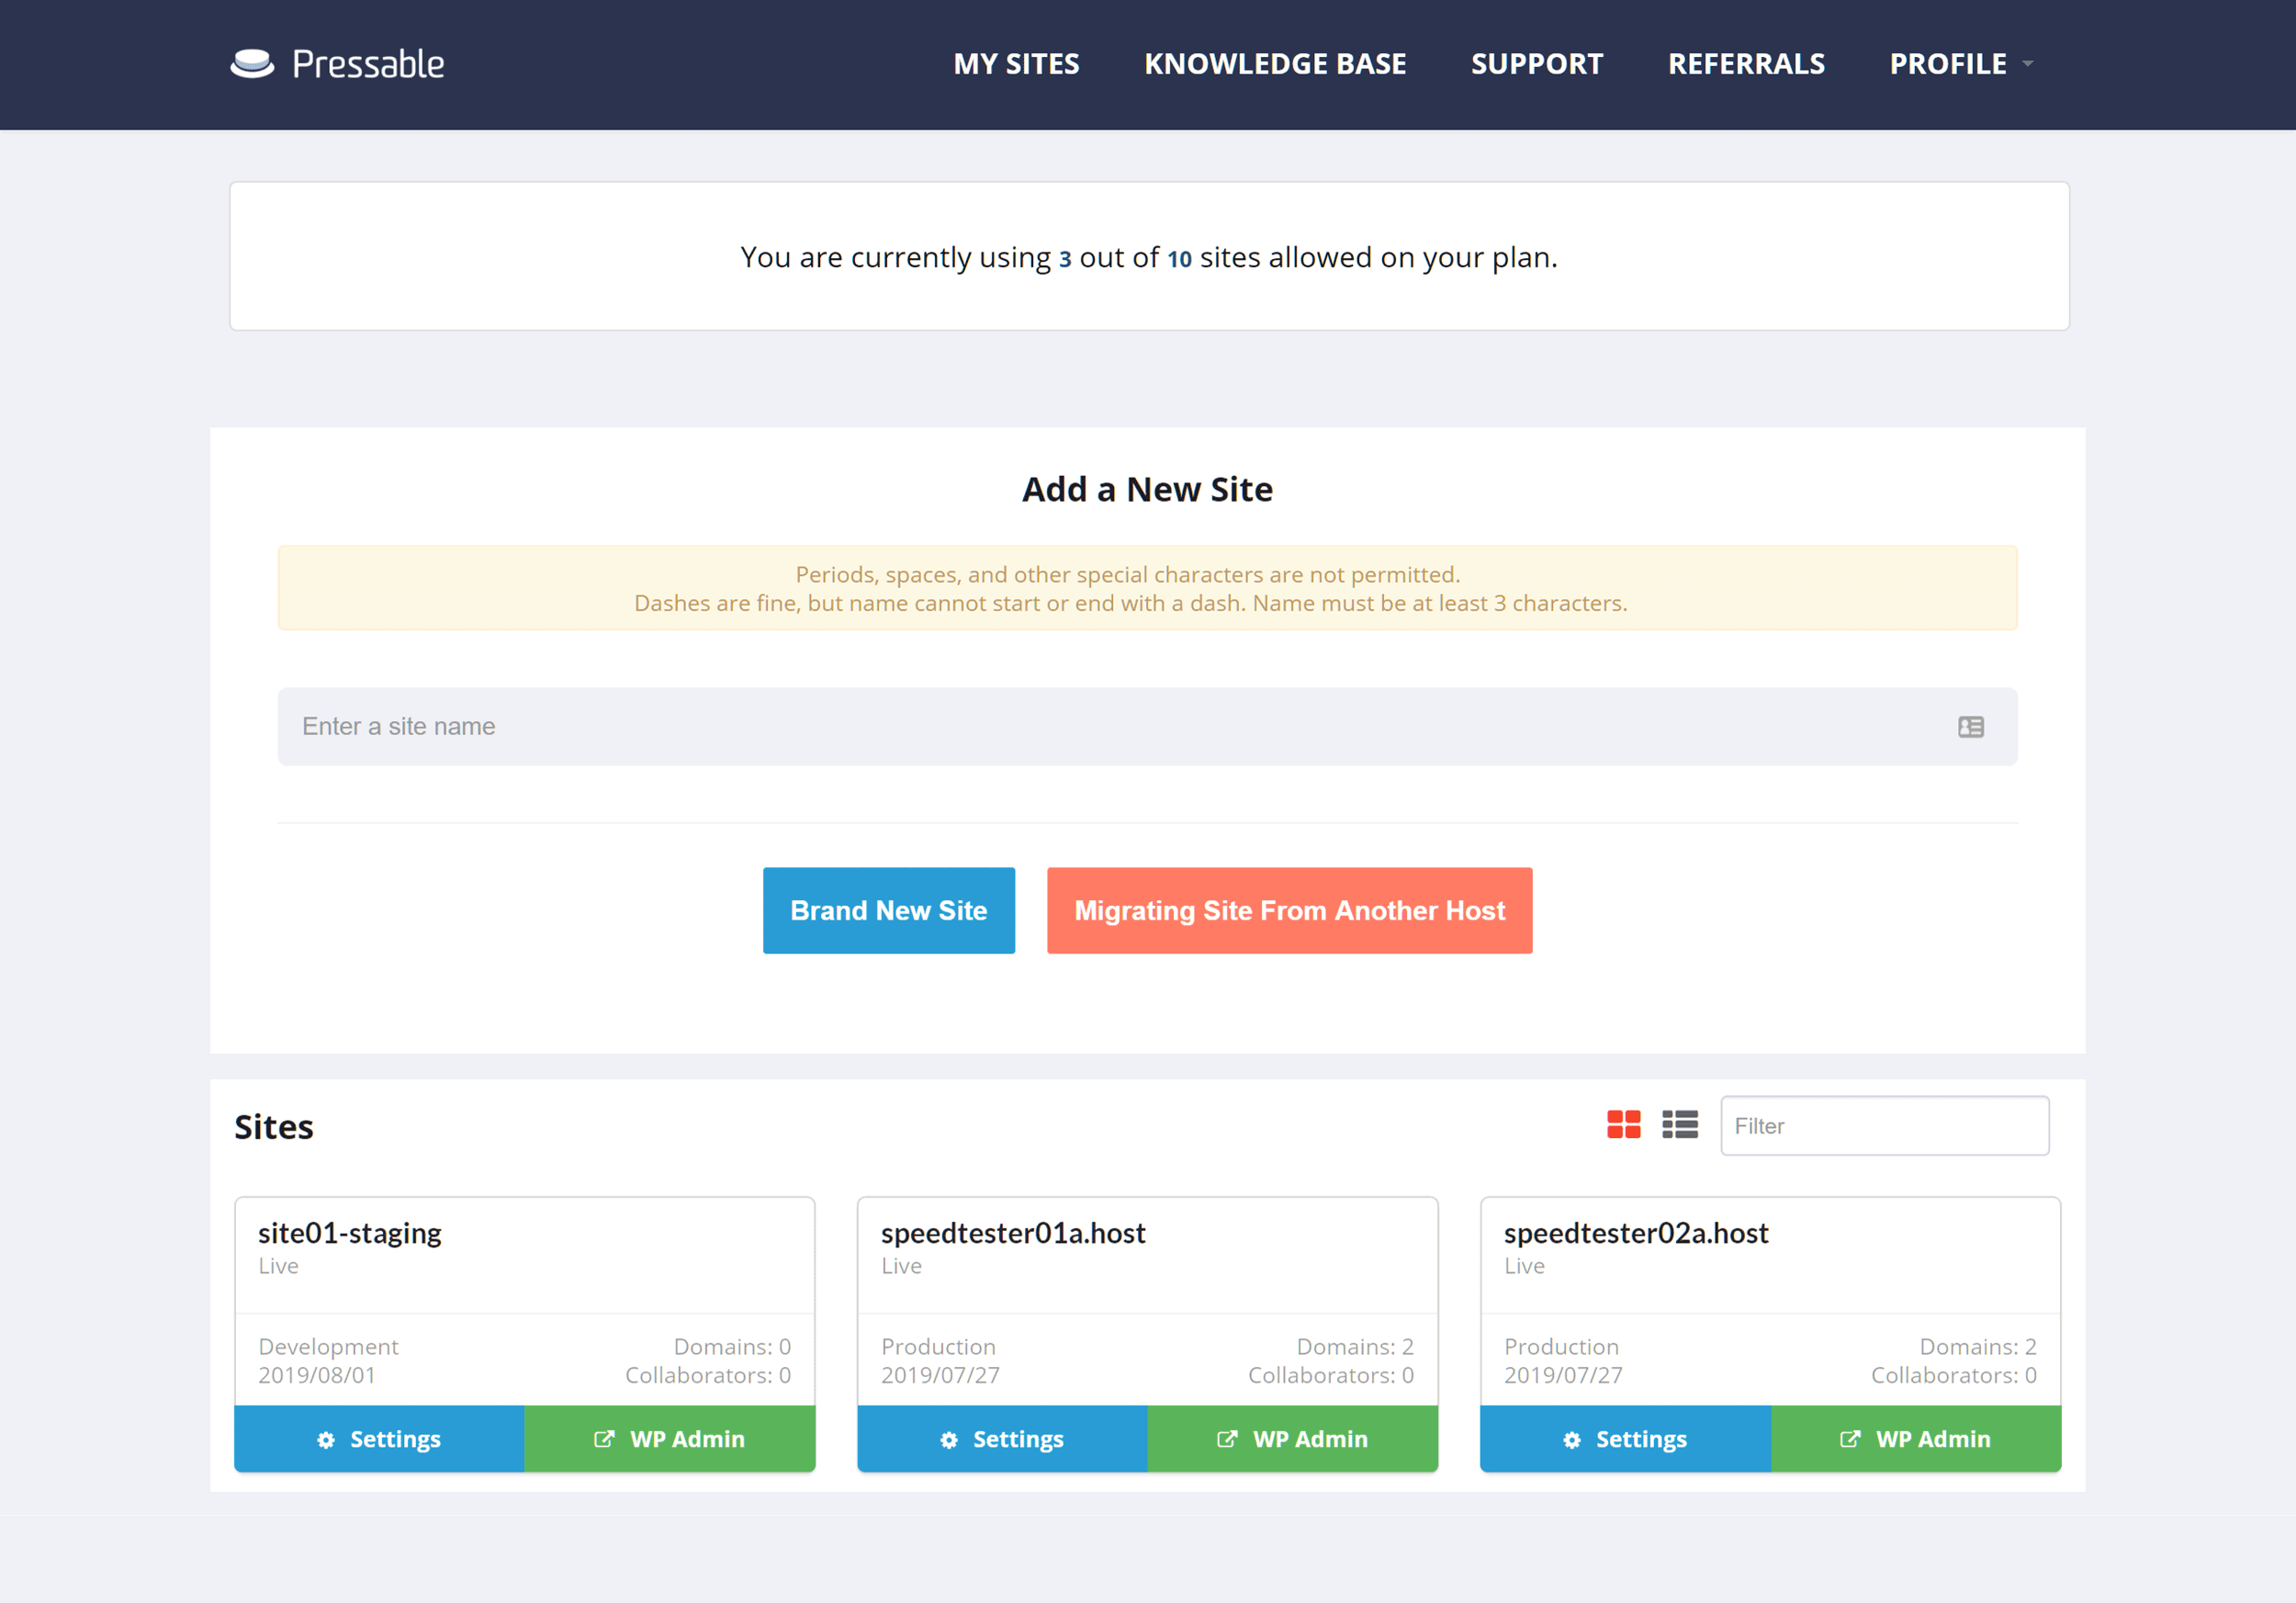
Task: Select the speedtester01a.host site title
Action: tap(1013, 1233)
